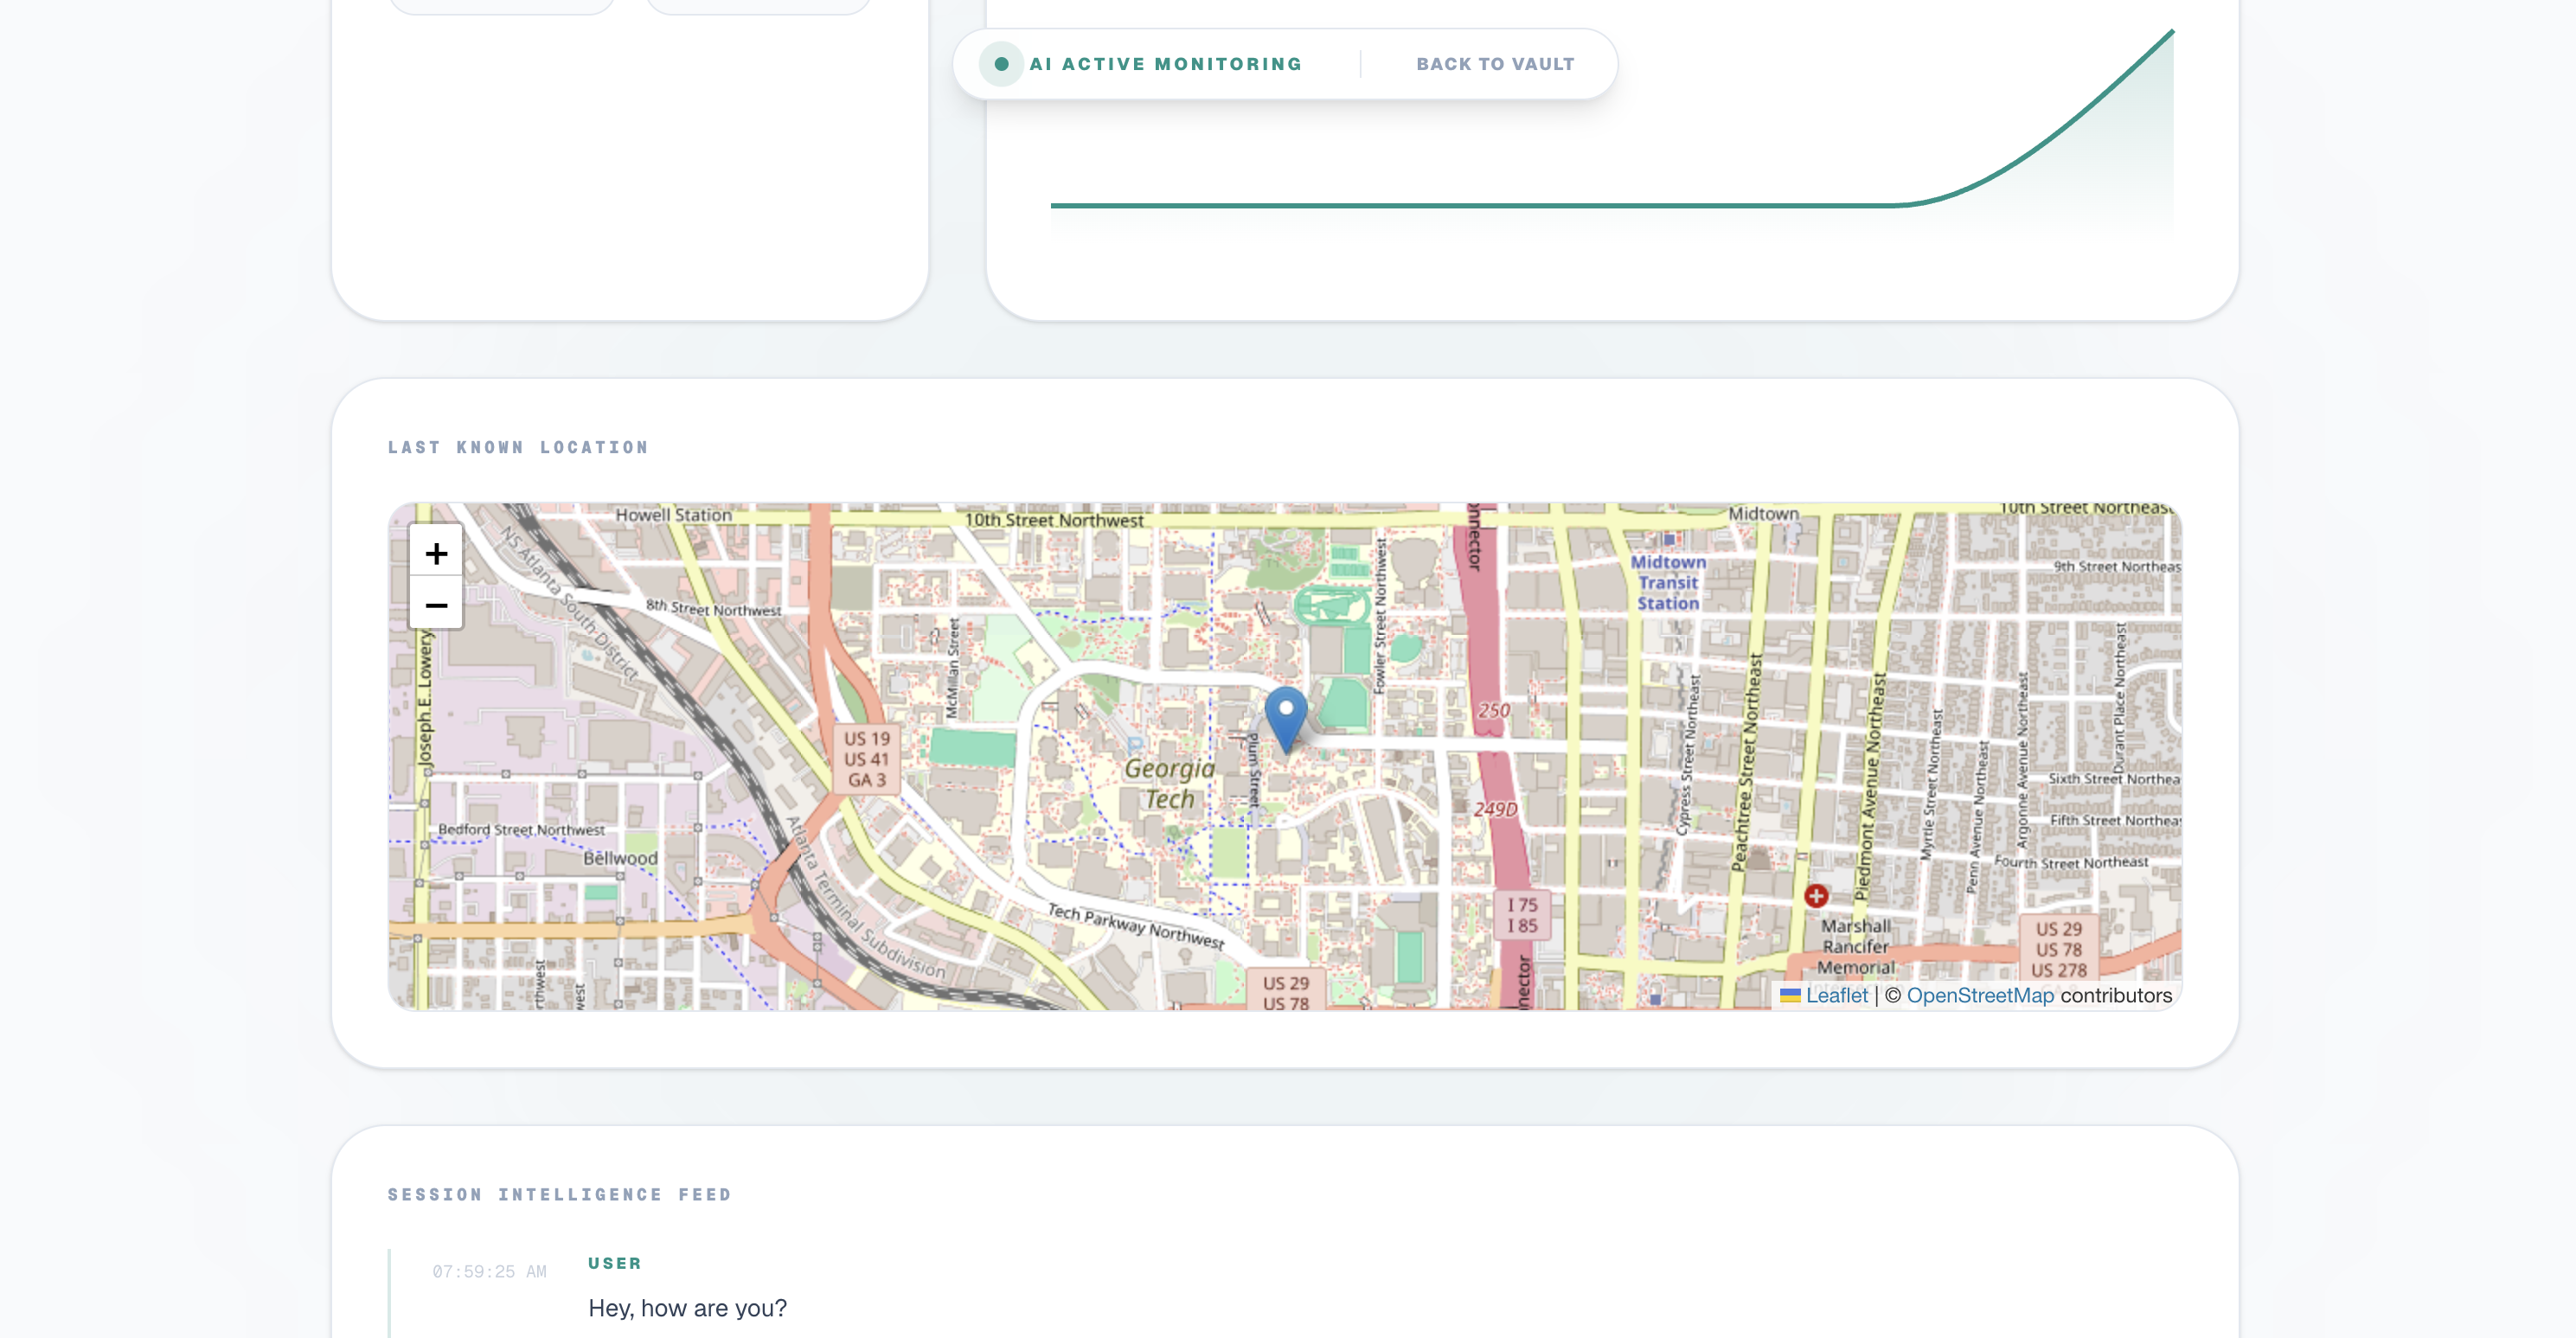Click the Marshall Rancifer Memorial label
This screenshot has height=1338, width=2576.
[x=1856, y=946]
